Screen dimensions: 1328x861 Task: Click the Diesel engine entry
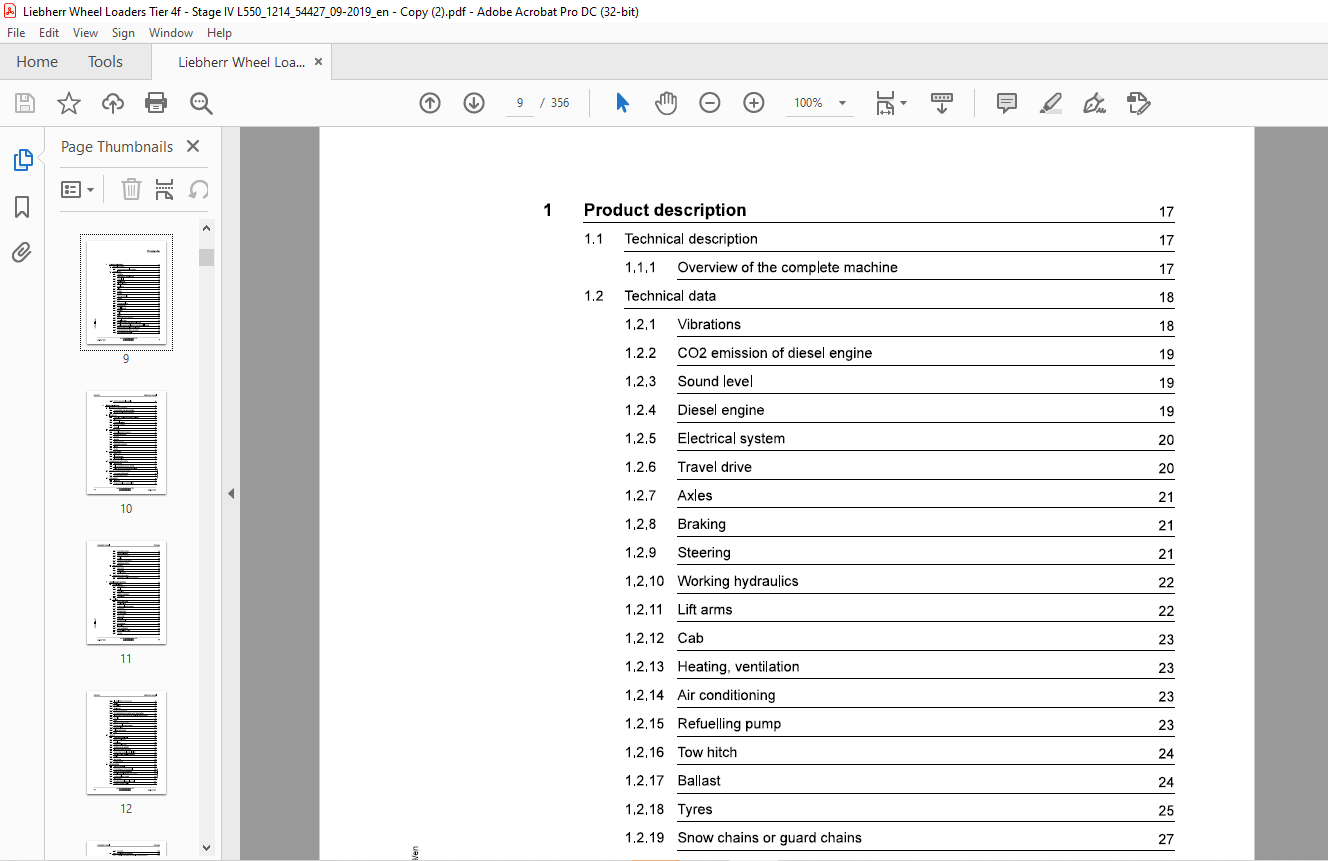click(x=721, y=410)
